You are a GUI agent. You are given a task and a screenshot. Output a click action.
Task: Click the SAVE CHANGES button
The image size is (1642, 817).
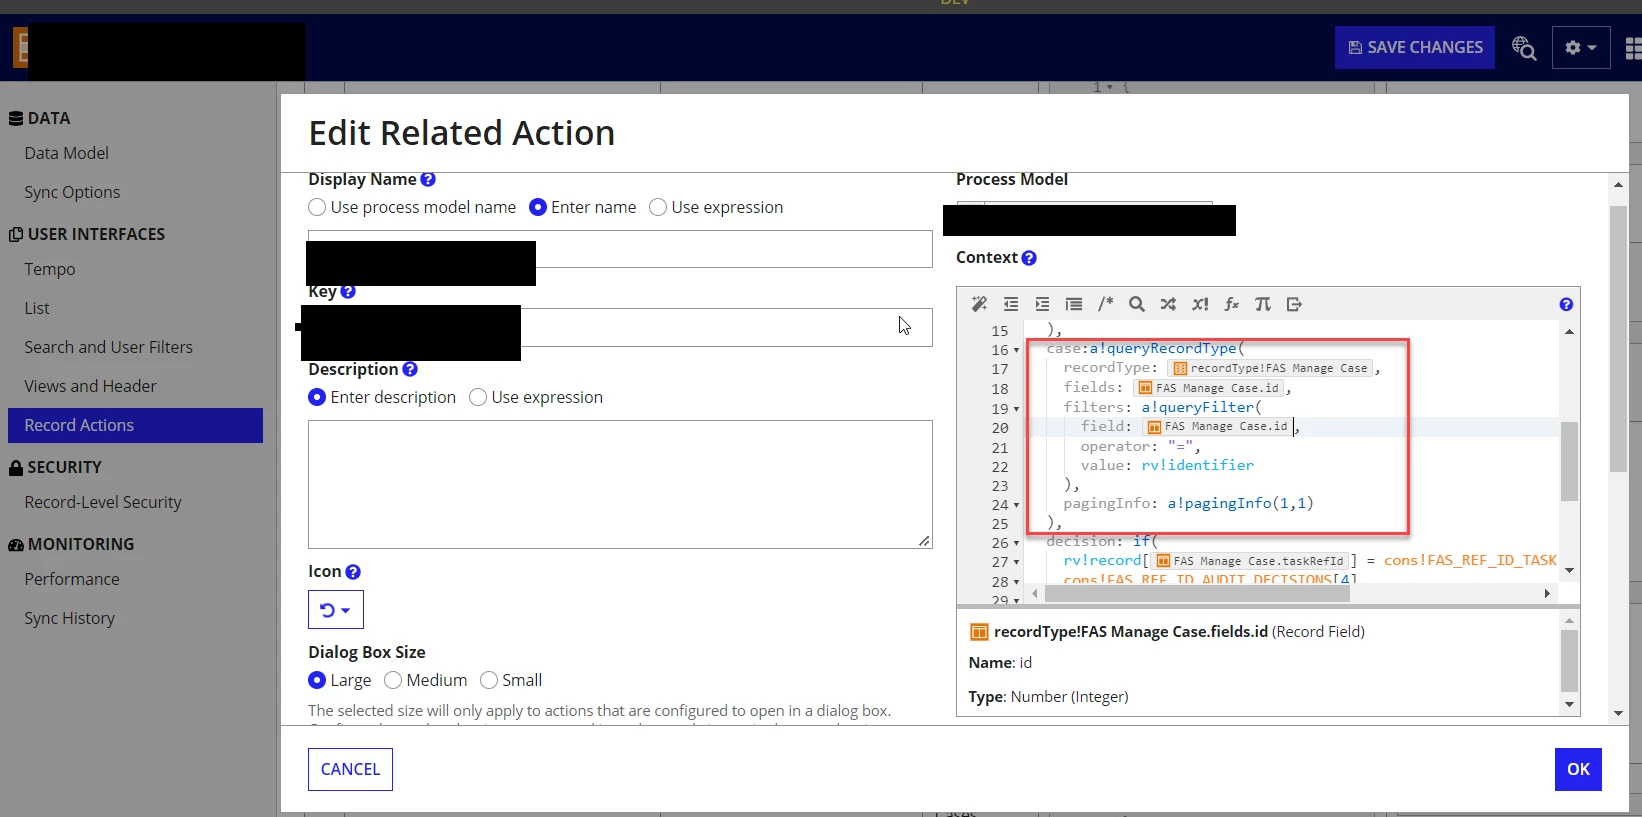[x=1415, y=47]
